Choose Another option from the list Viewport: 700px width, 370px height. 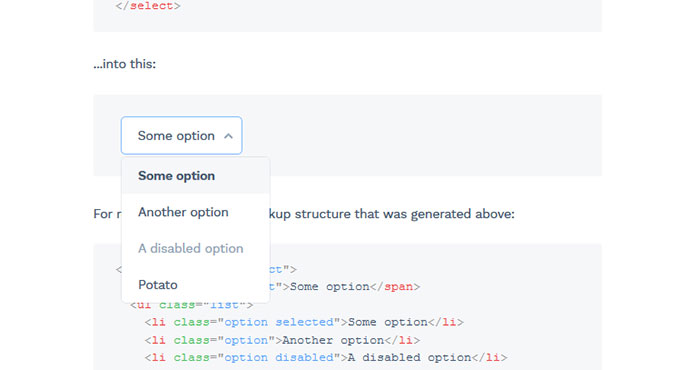196,212
